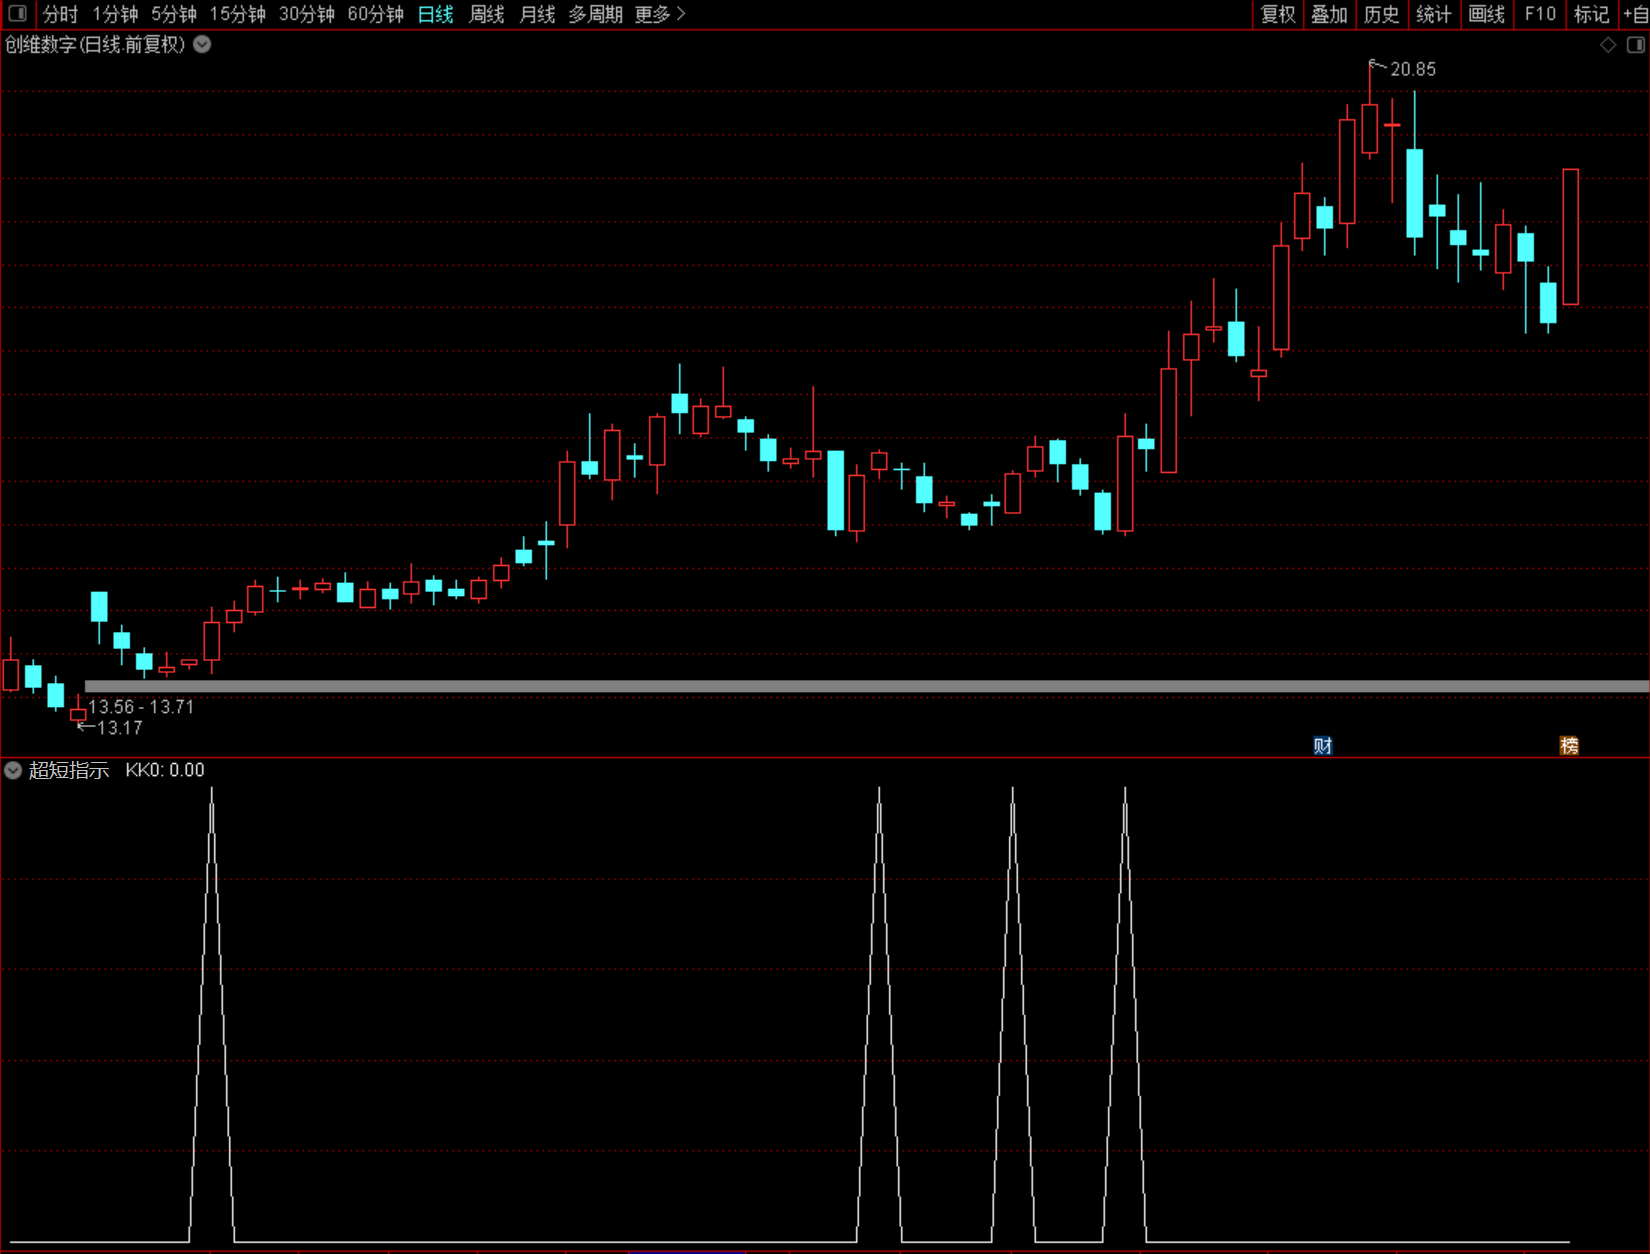Select the 画线 drawing tools button
Screen dimensions: 1650x1254
click(1487, 14)
